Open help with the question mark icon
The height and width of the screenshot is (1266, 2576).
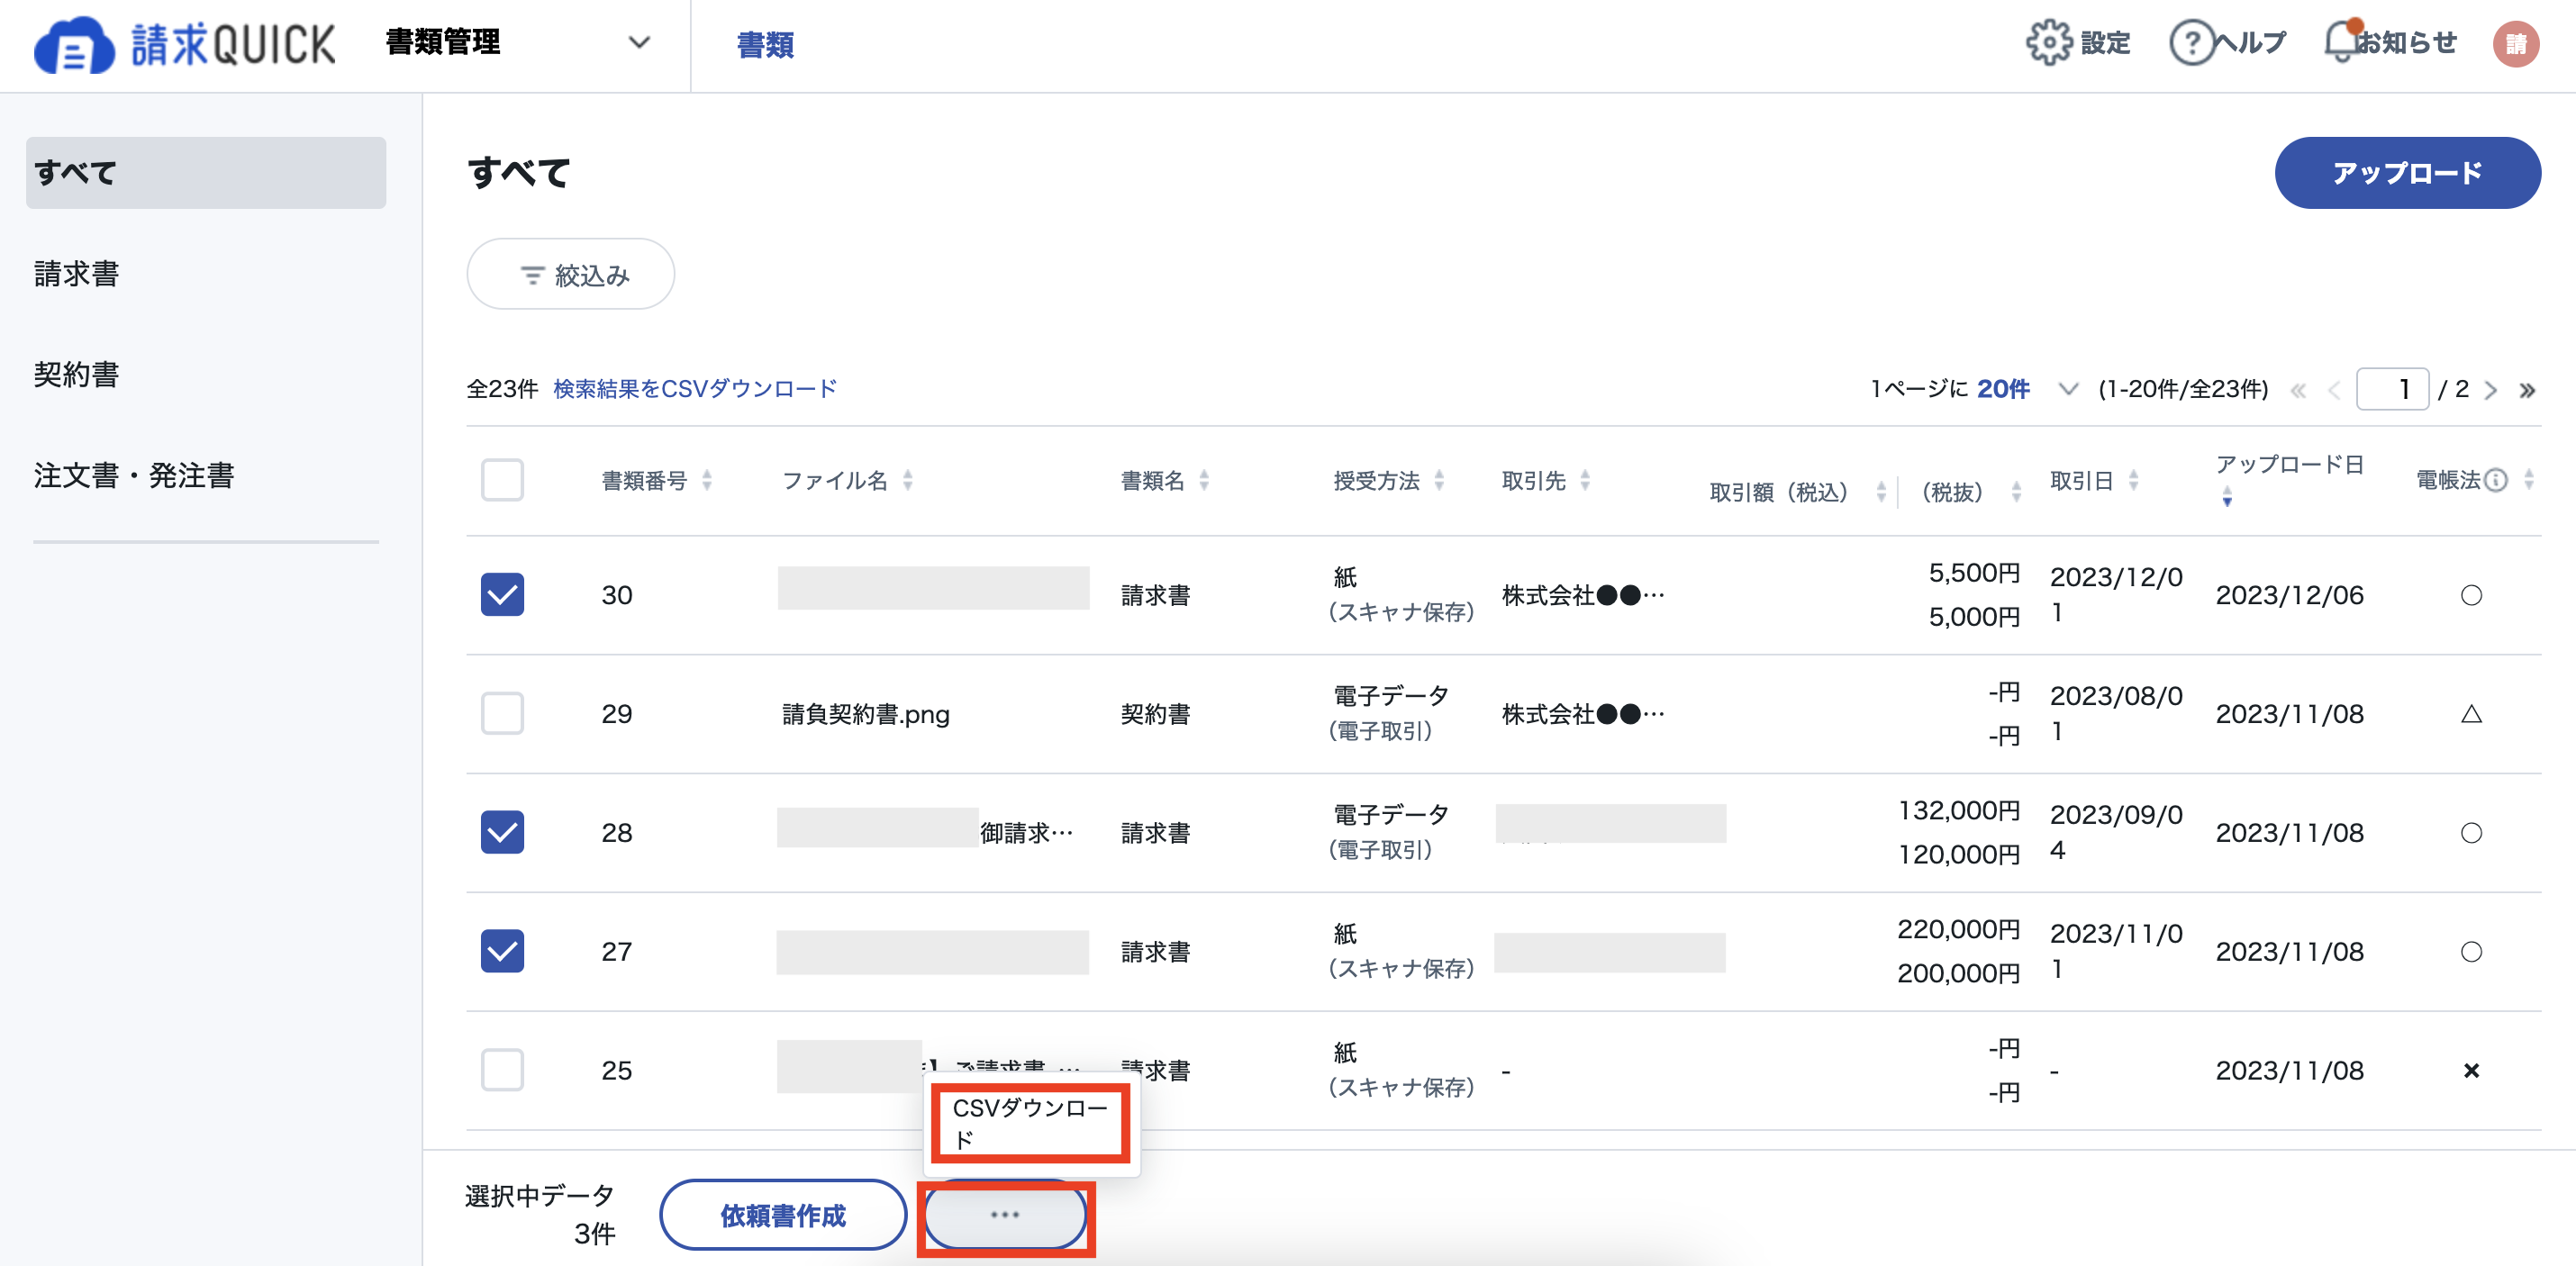tap(2191, 43)
